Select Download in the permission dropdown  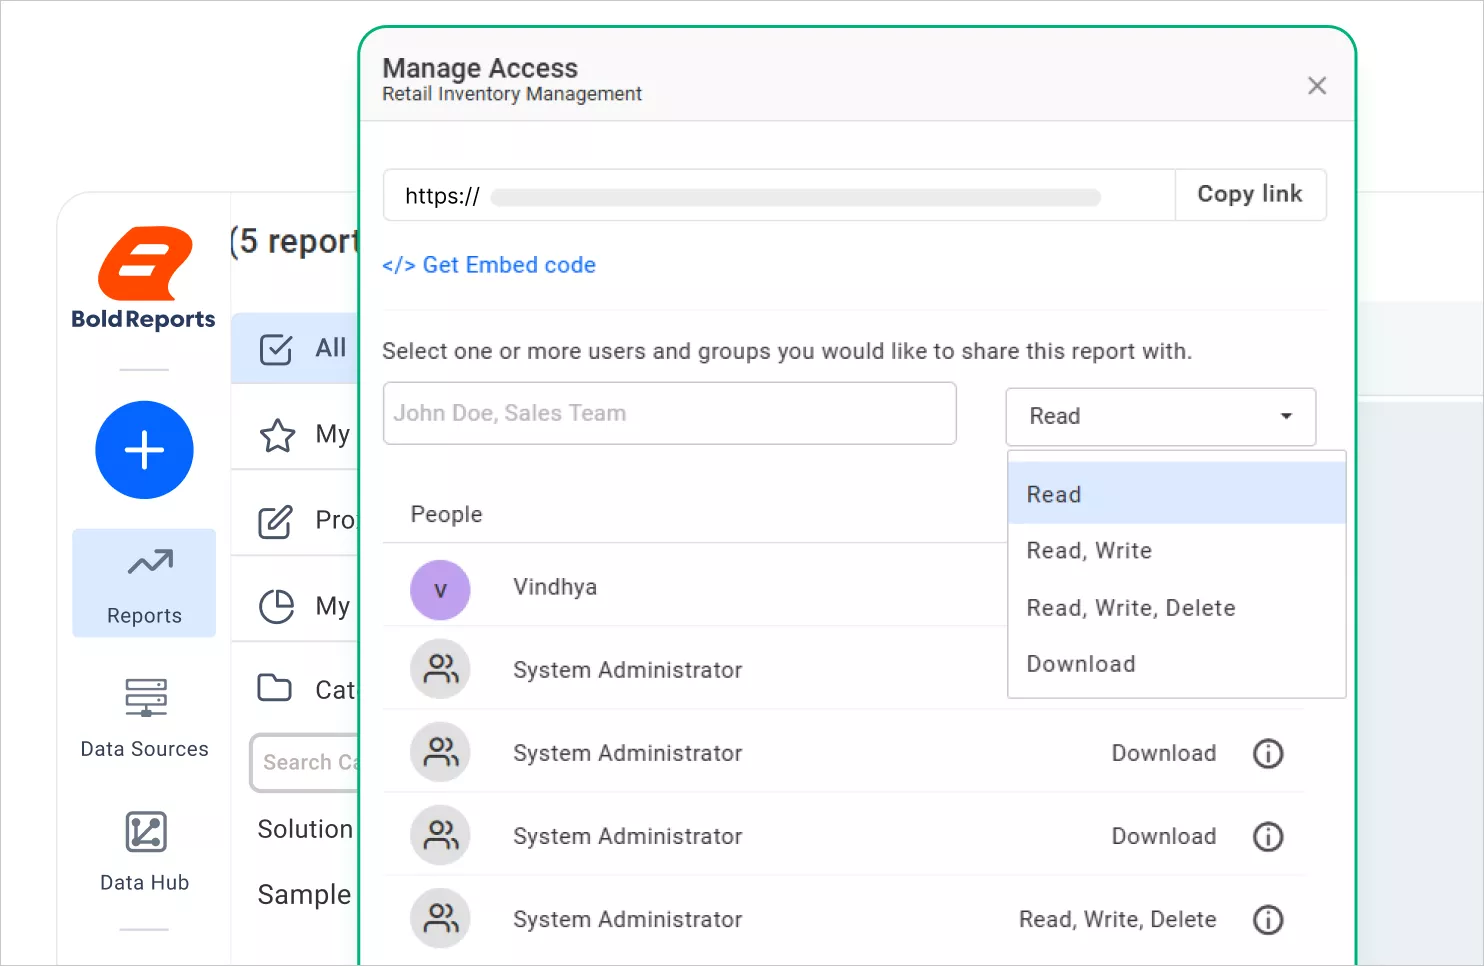(1081, 663)
